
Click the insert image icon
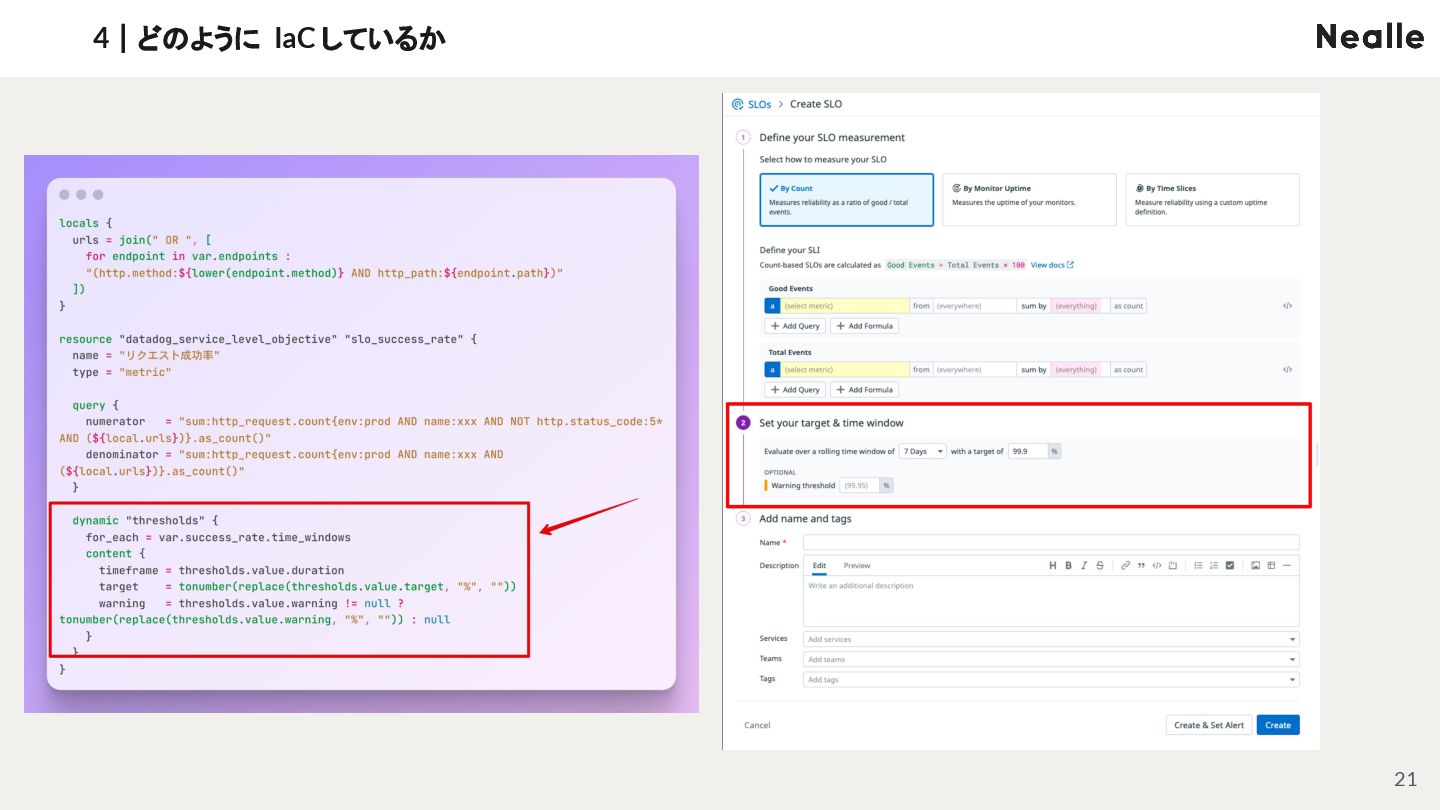click(x=1255, y=566)
